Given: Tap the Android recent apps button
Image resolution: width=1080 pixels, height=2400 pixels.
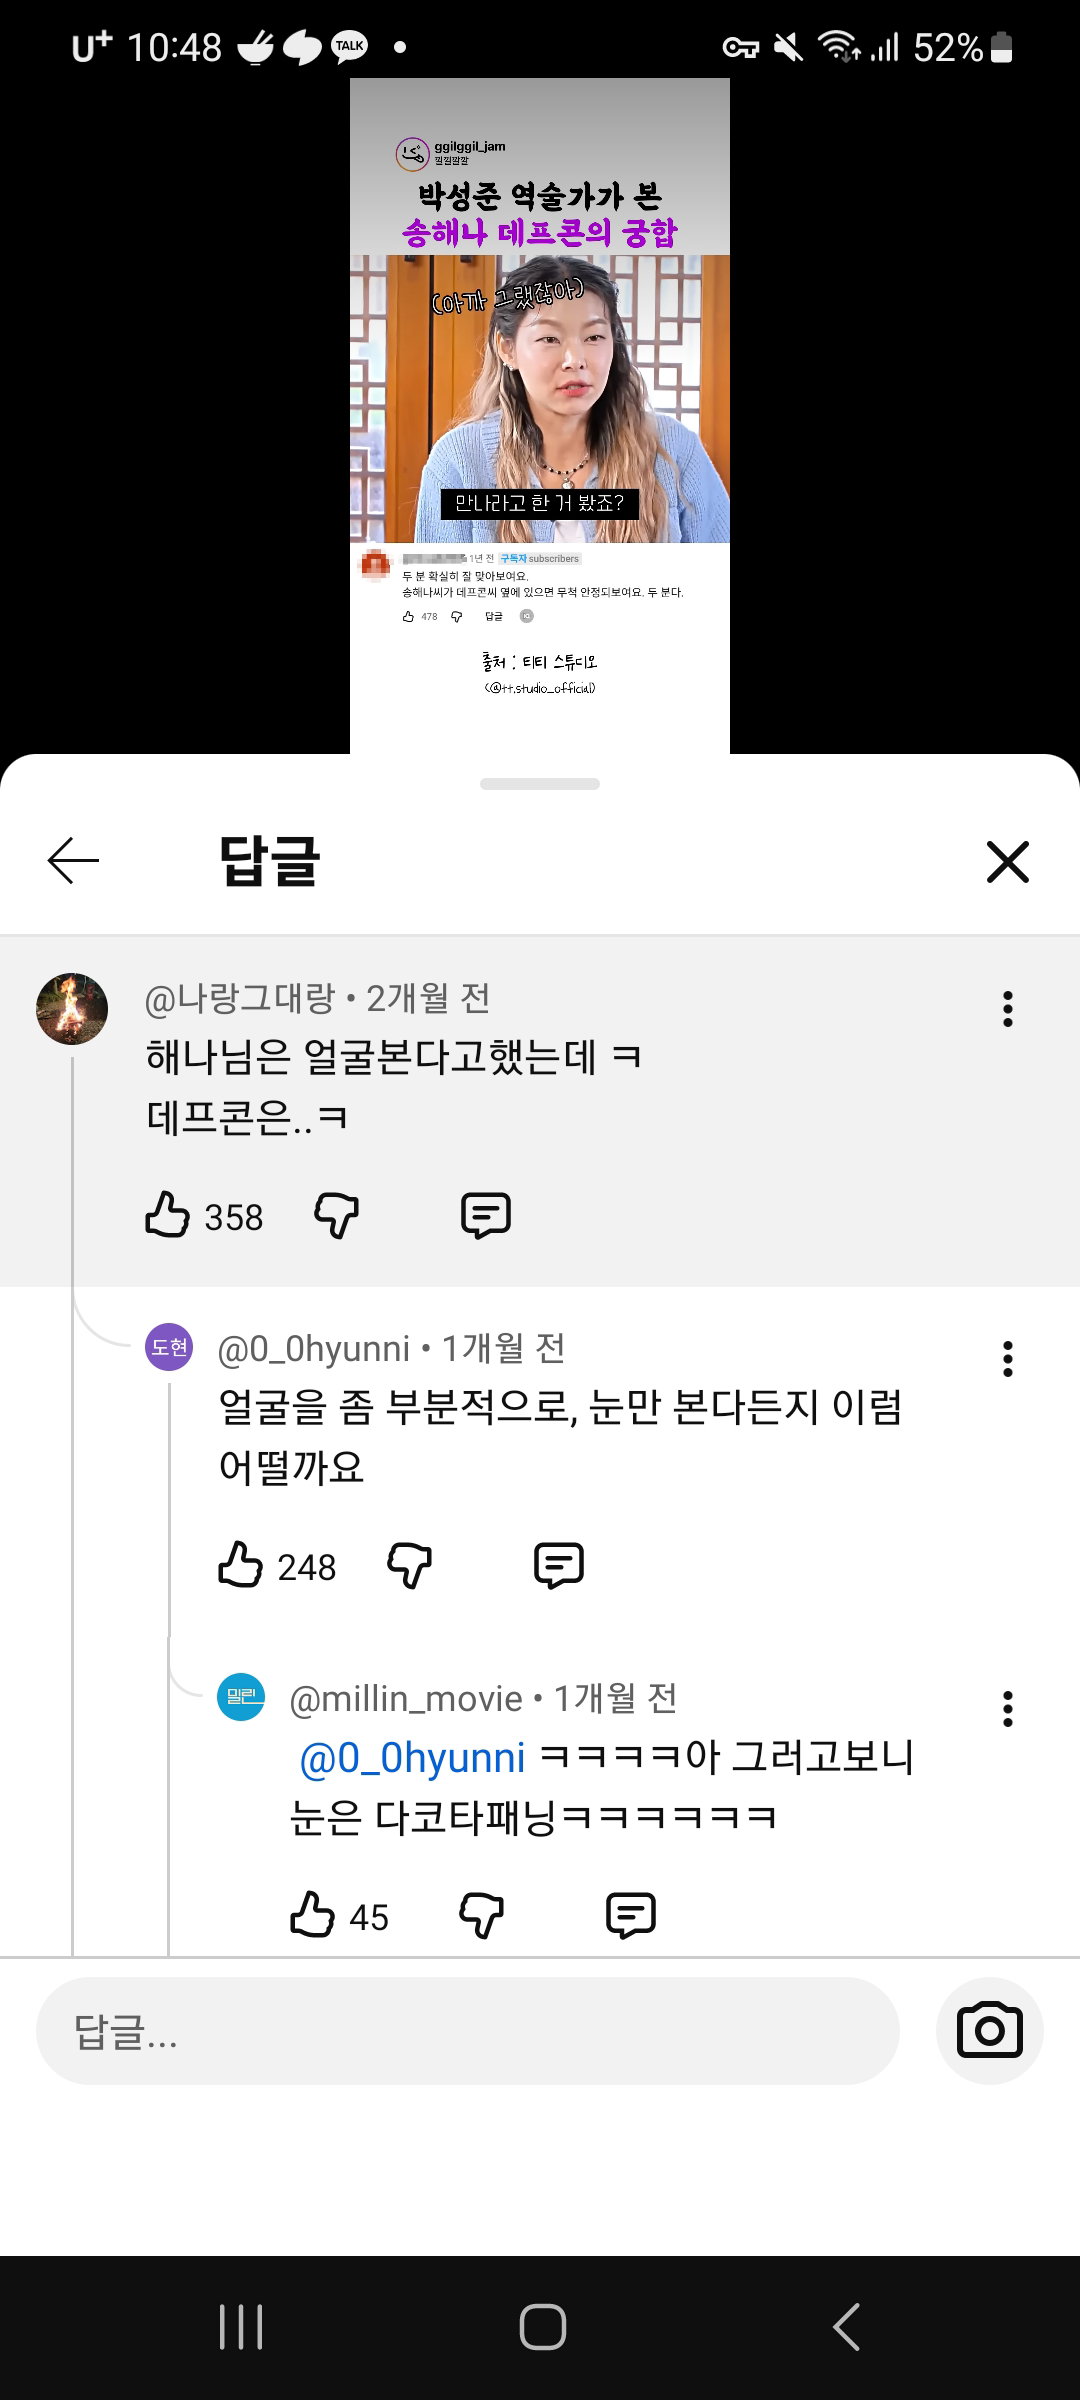Looking at the screenshot, I should click(241, 2327).
